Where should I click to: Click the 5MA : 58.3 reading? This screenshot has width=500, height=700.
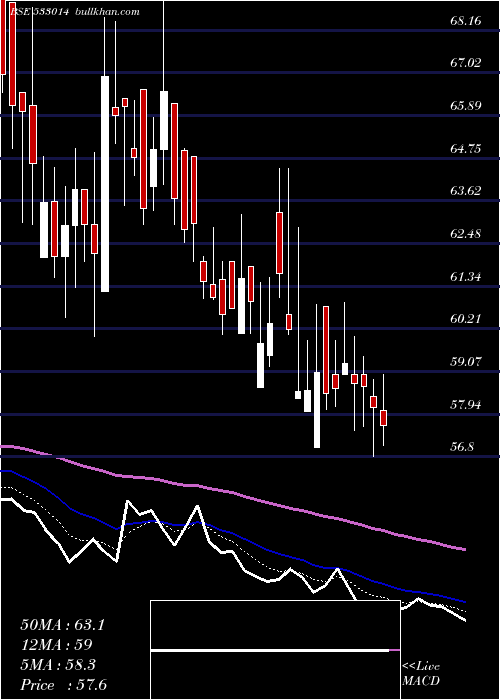58,665
